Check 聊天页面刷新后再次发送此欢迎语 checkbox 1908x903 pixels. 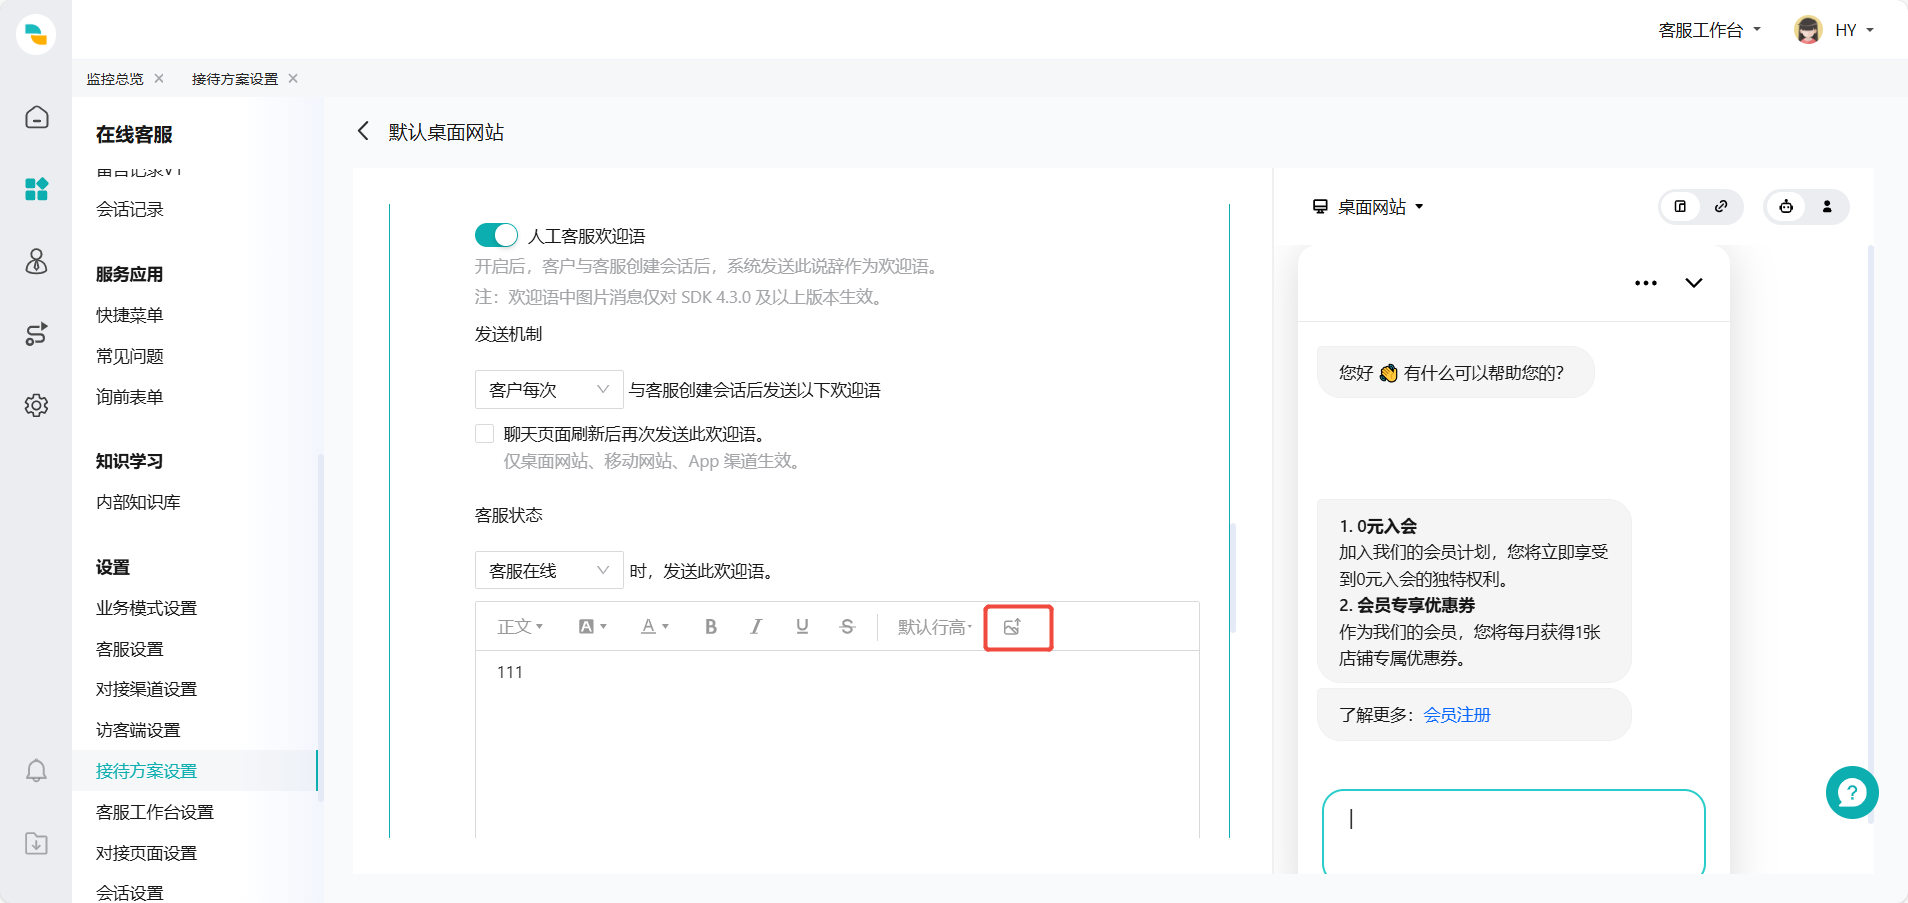point(484,433)
